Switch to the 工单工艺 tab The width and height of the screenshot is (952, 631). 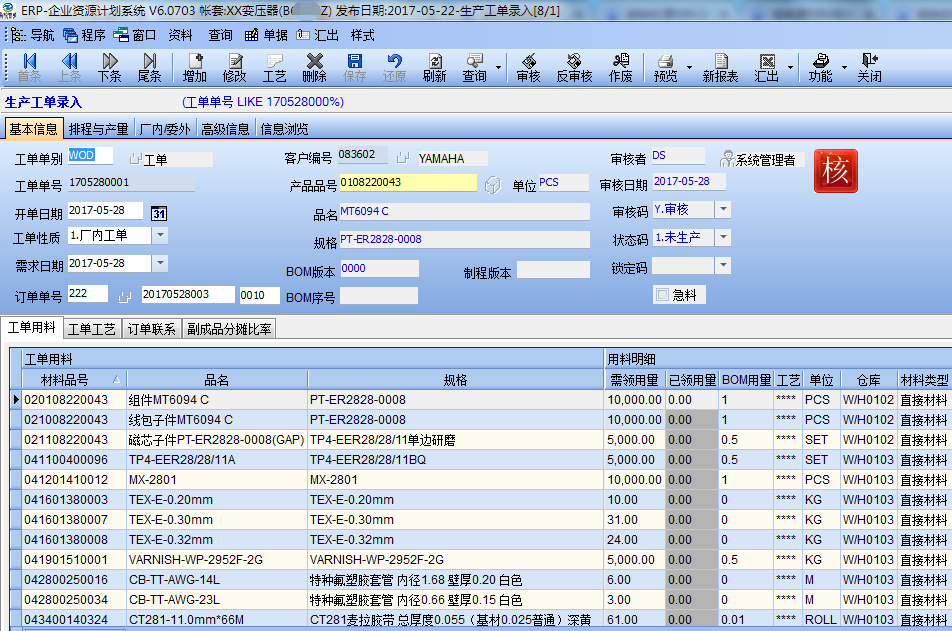(92, 329)
